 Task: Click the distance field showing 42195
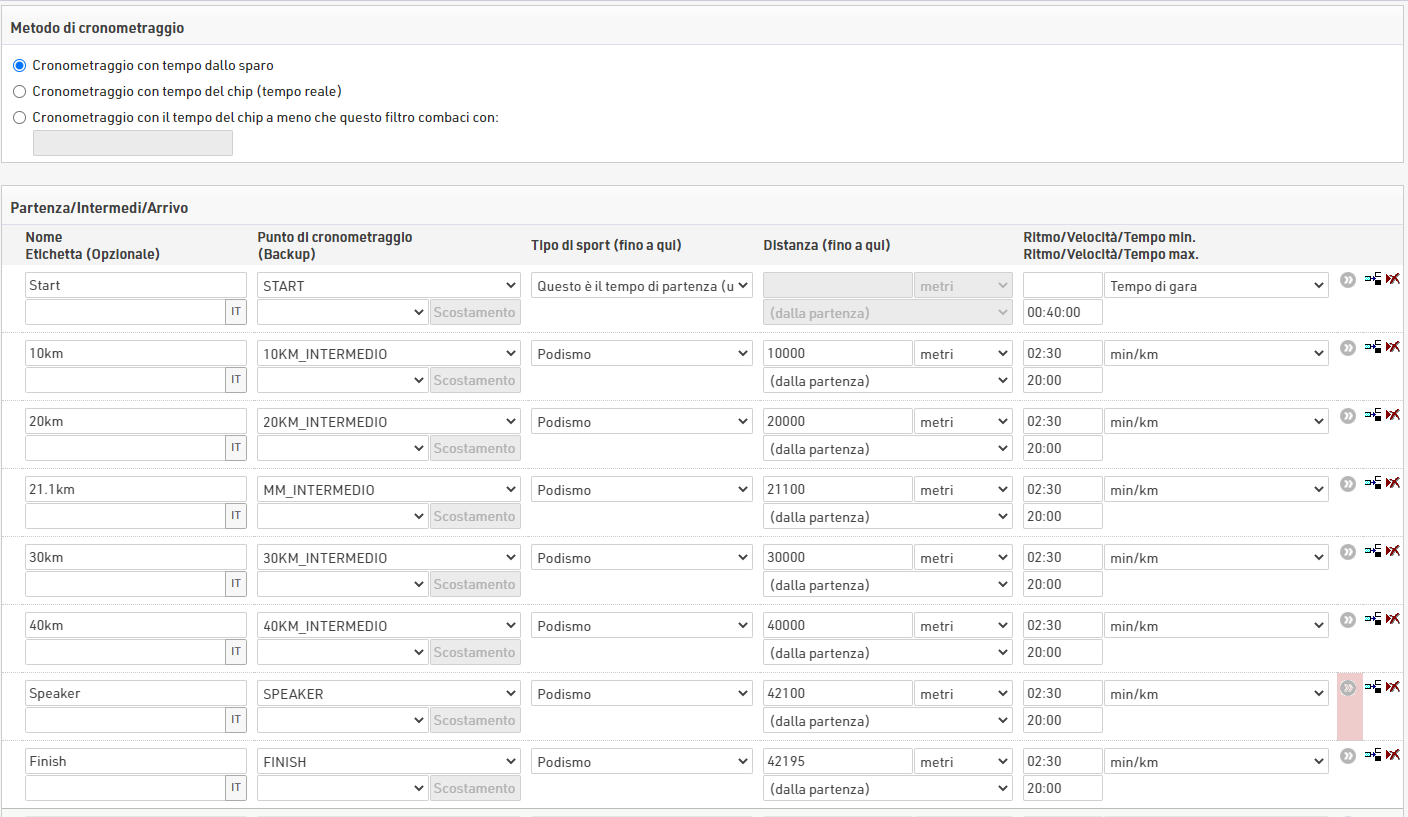(x=838, y=761)
